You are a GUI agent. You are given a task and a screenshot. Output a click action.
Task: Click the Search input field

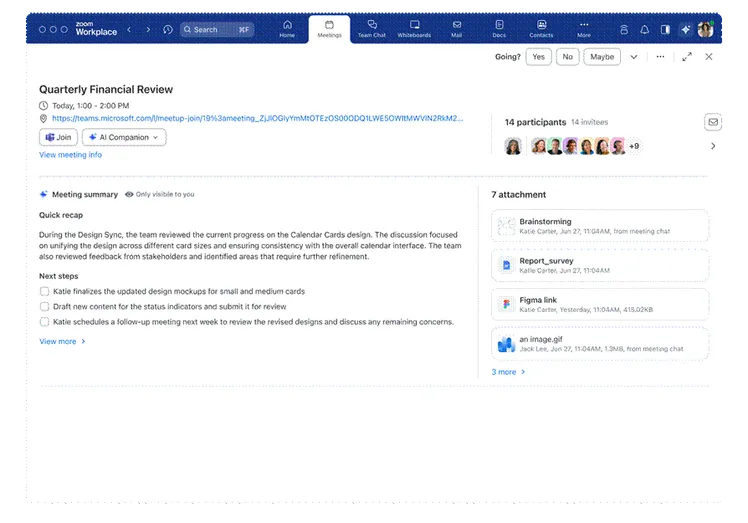217,30
